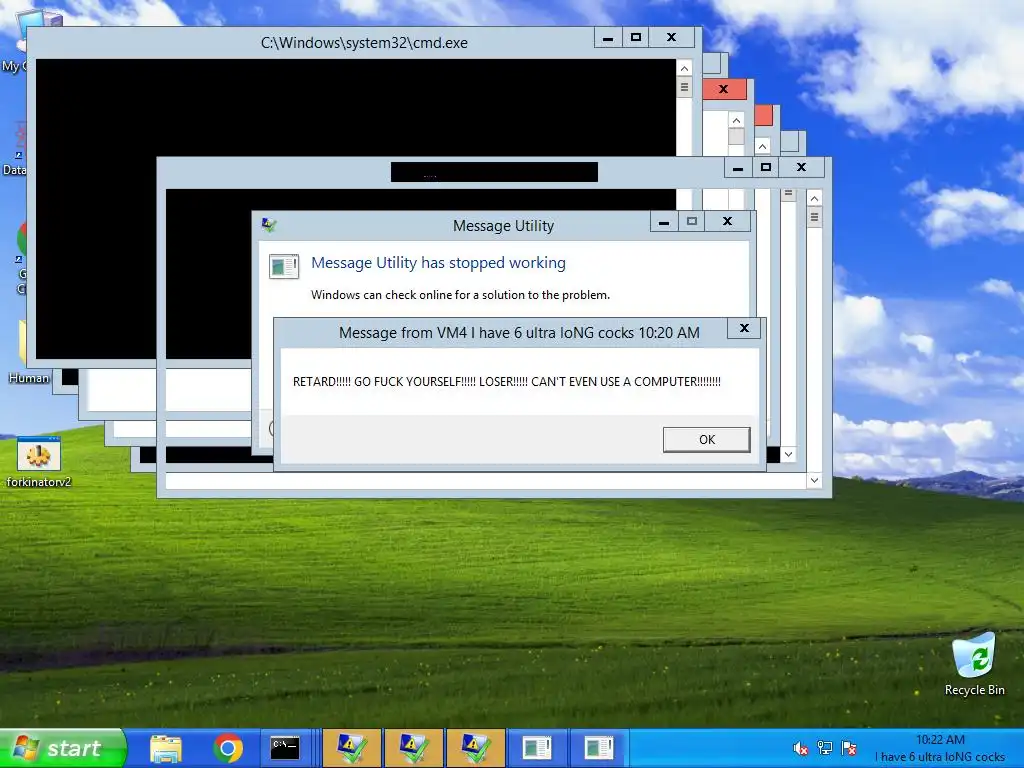The width and height of the screenshot is (1024, 768).
Task: Maximize the C:\Windows\system32\cmd.exe window
Action: tap(636, 37)
